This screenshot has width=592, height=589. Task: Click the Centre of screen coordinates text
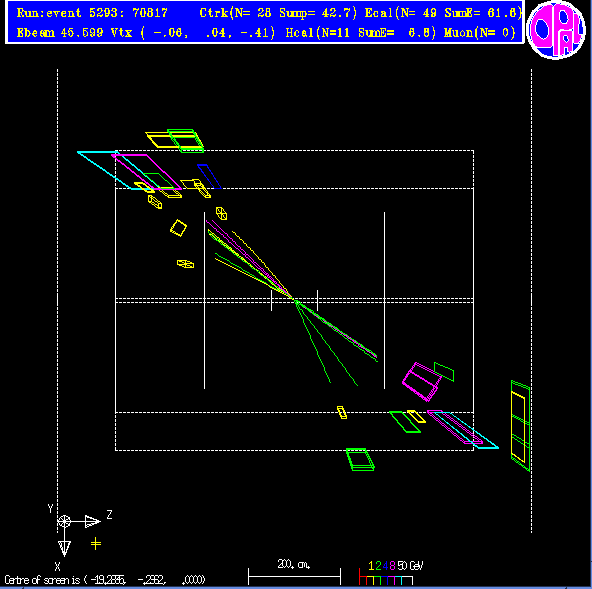pos(105,580)
